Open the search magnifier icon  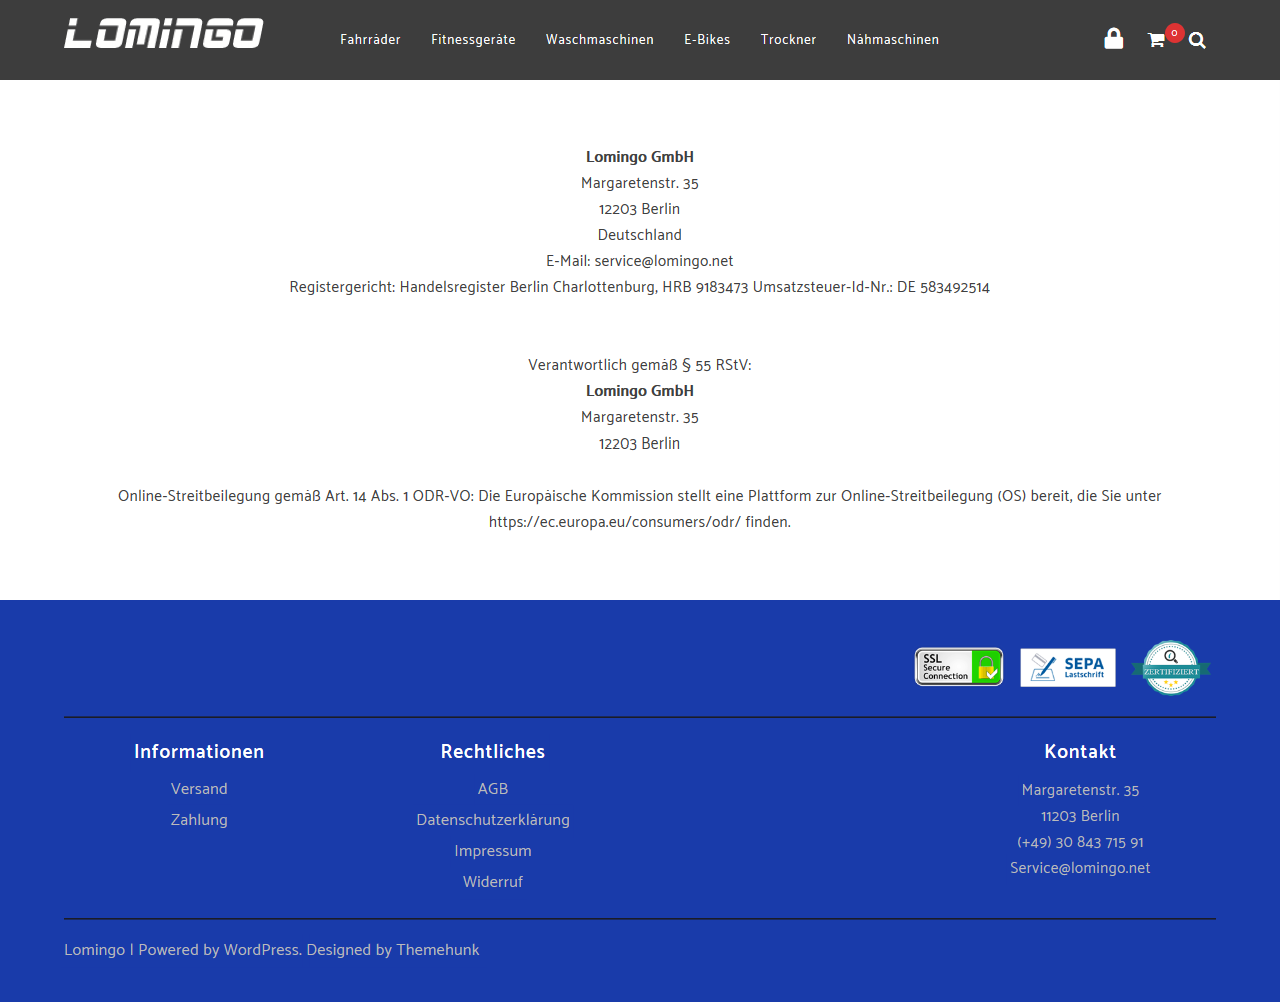click(x=1197, y=41)
